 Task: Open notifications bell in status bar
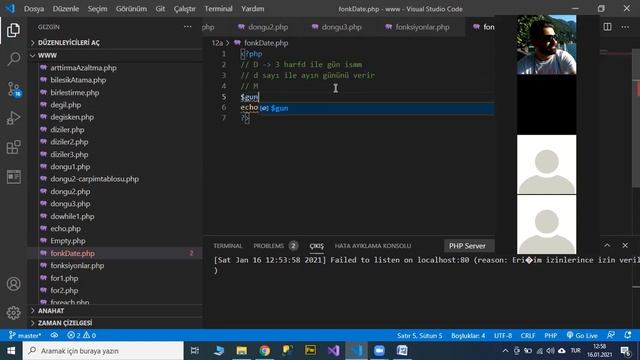628,336
